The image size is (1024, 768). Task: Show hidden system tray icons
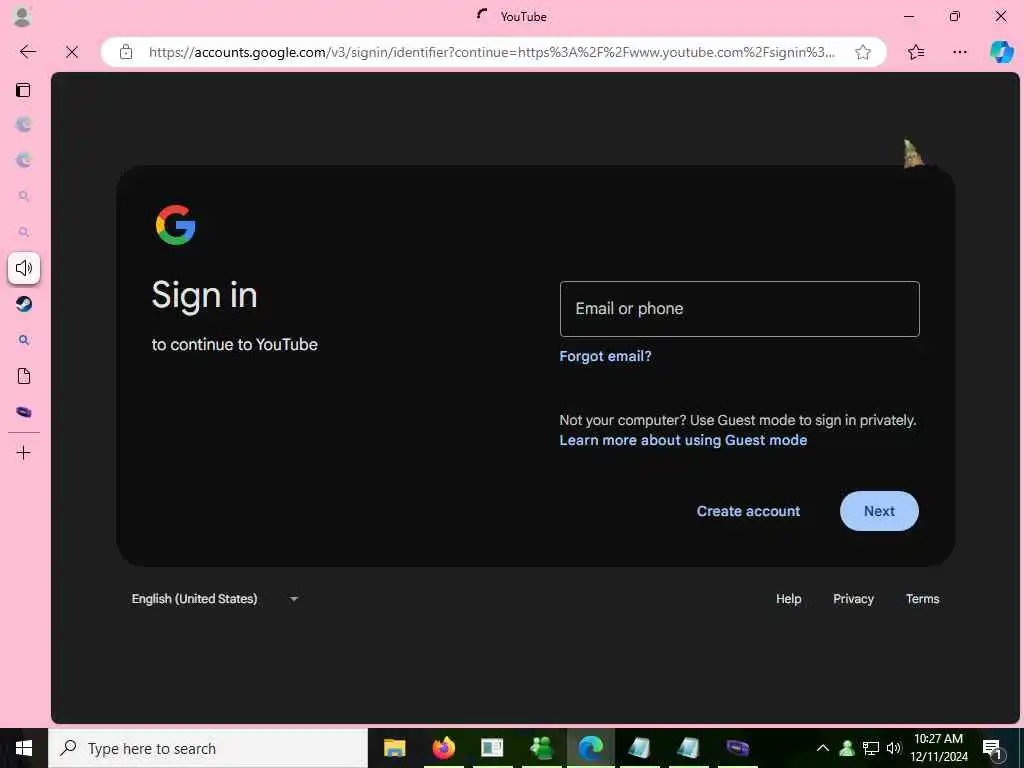point(823,748)
